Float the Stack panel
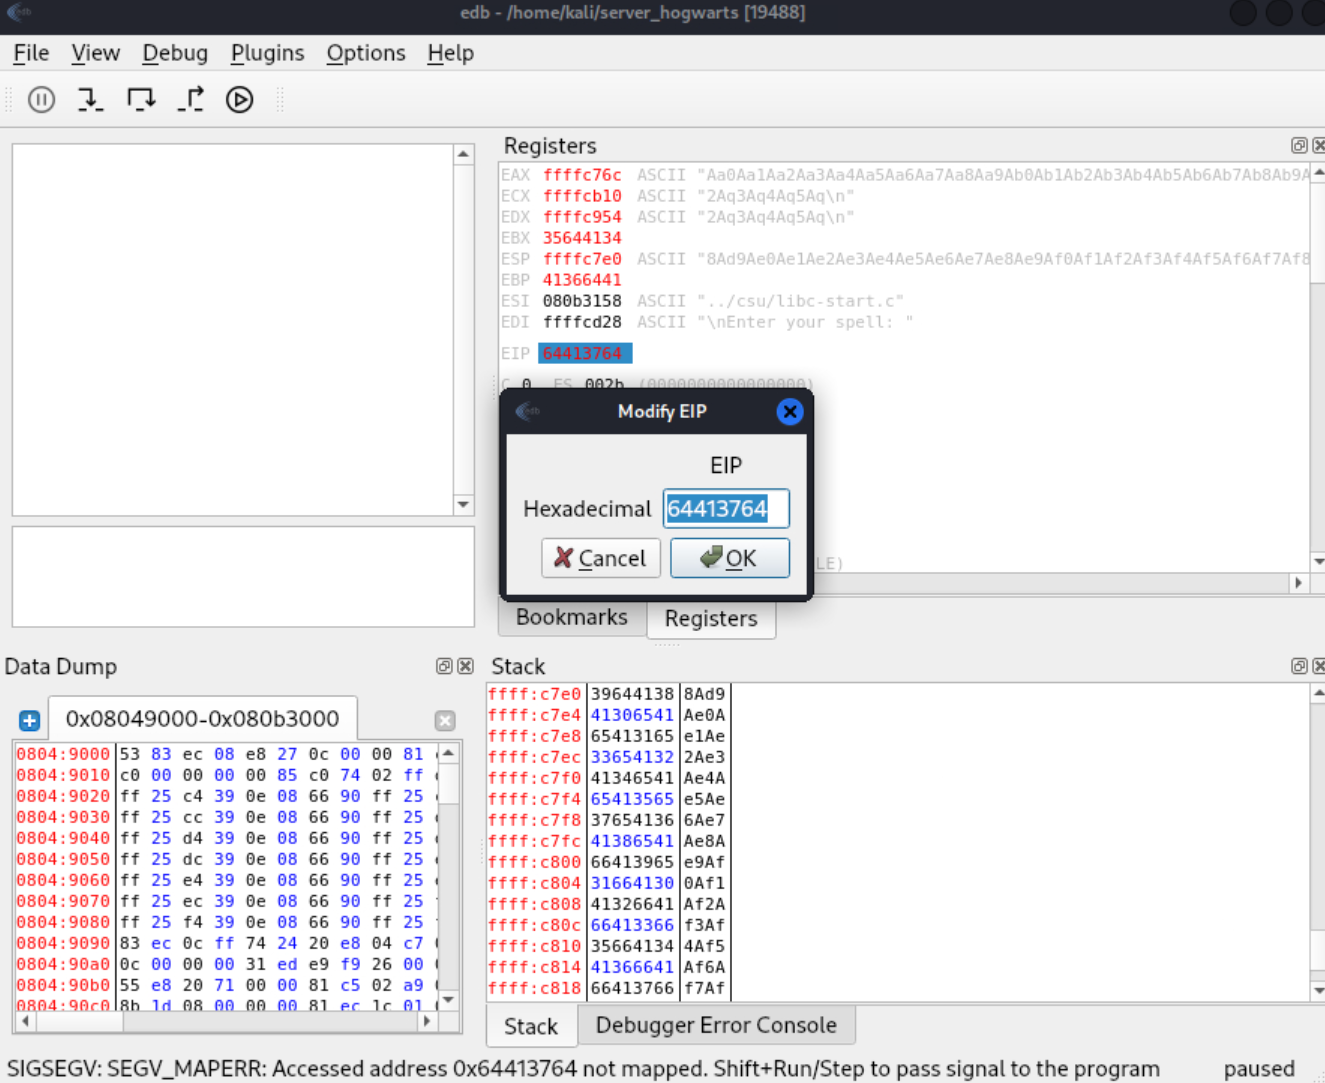Image resolution: width=1325 pixels, height=1083 pixels. pos(1299,666)
